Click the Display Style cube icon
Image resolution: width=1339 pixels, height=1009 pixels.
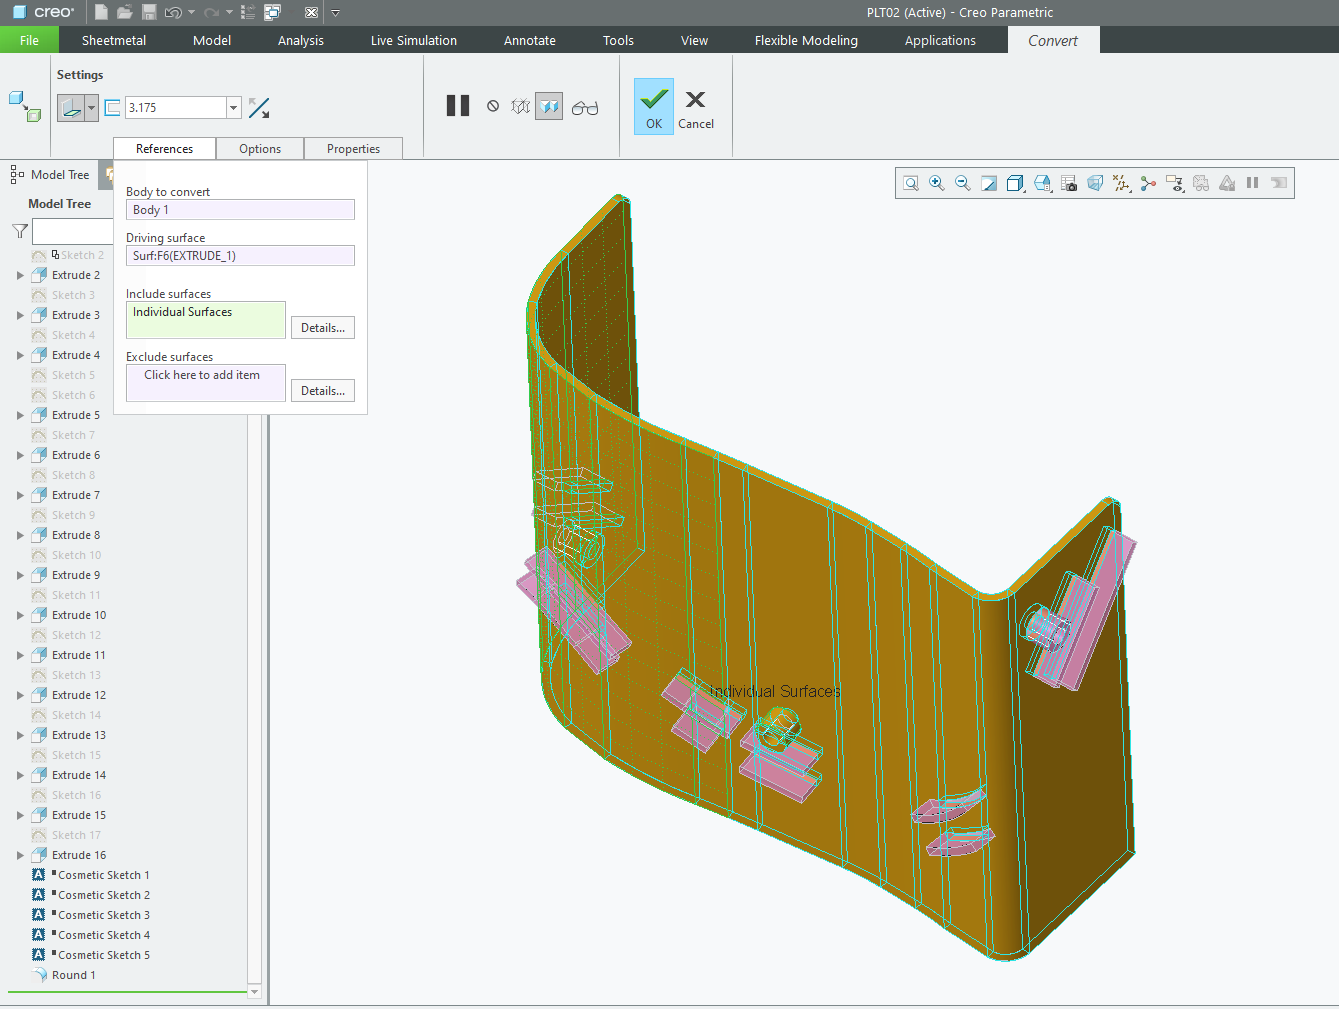[x=1015, y=183]
